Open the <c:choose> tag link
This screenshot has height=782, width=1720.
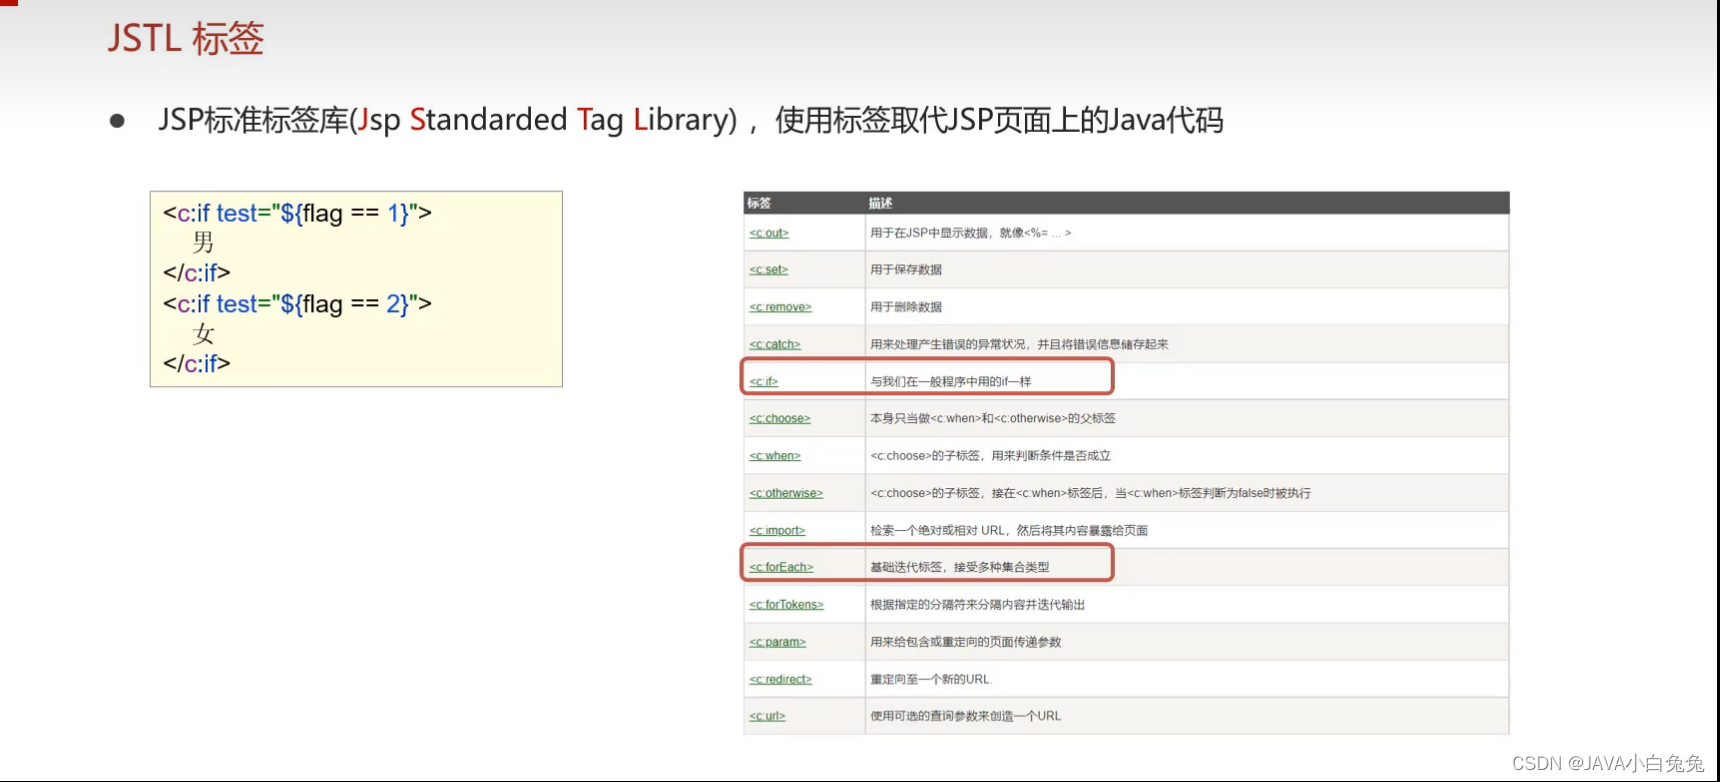coord(780,419)
